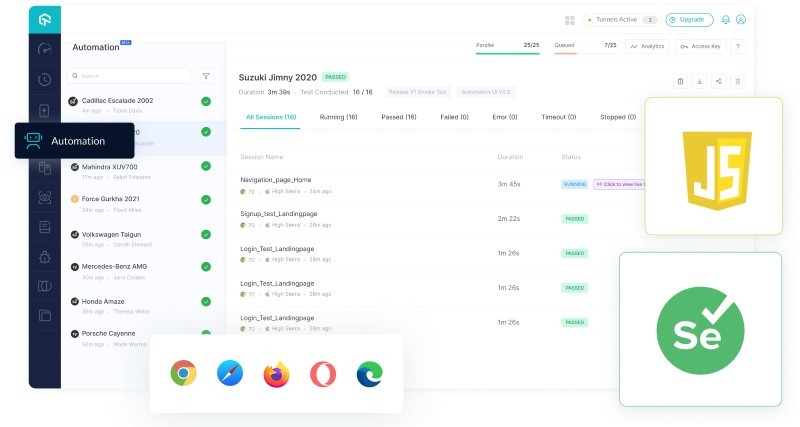This screenshot has height=427, width=800.
Task: Open the document log icon in sidebar
Action: point(45,227)
